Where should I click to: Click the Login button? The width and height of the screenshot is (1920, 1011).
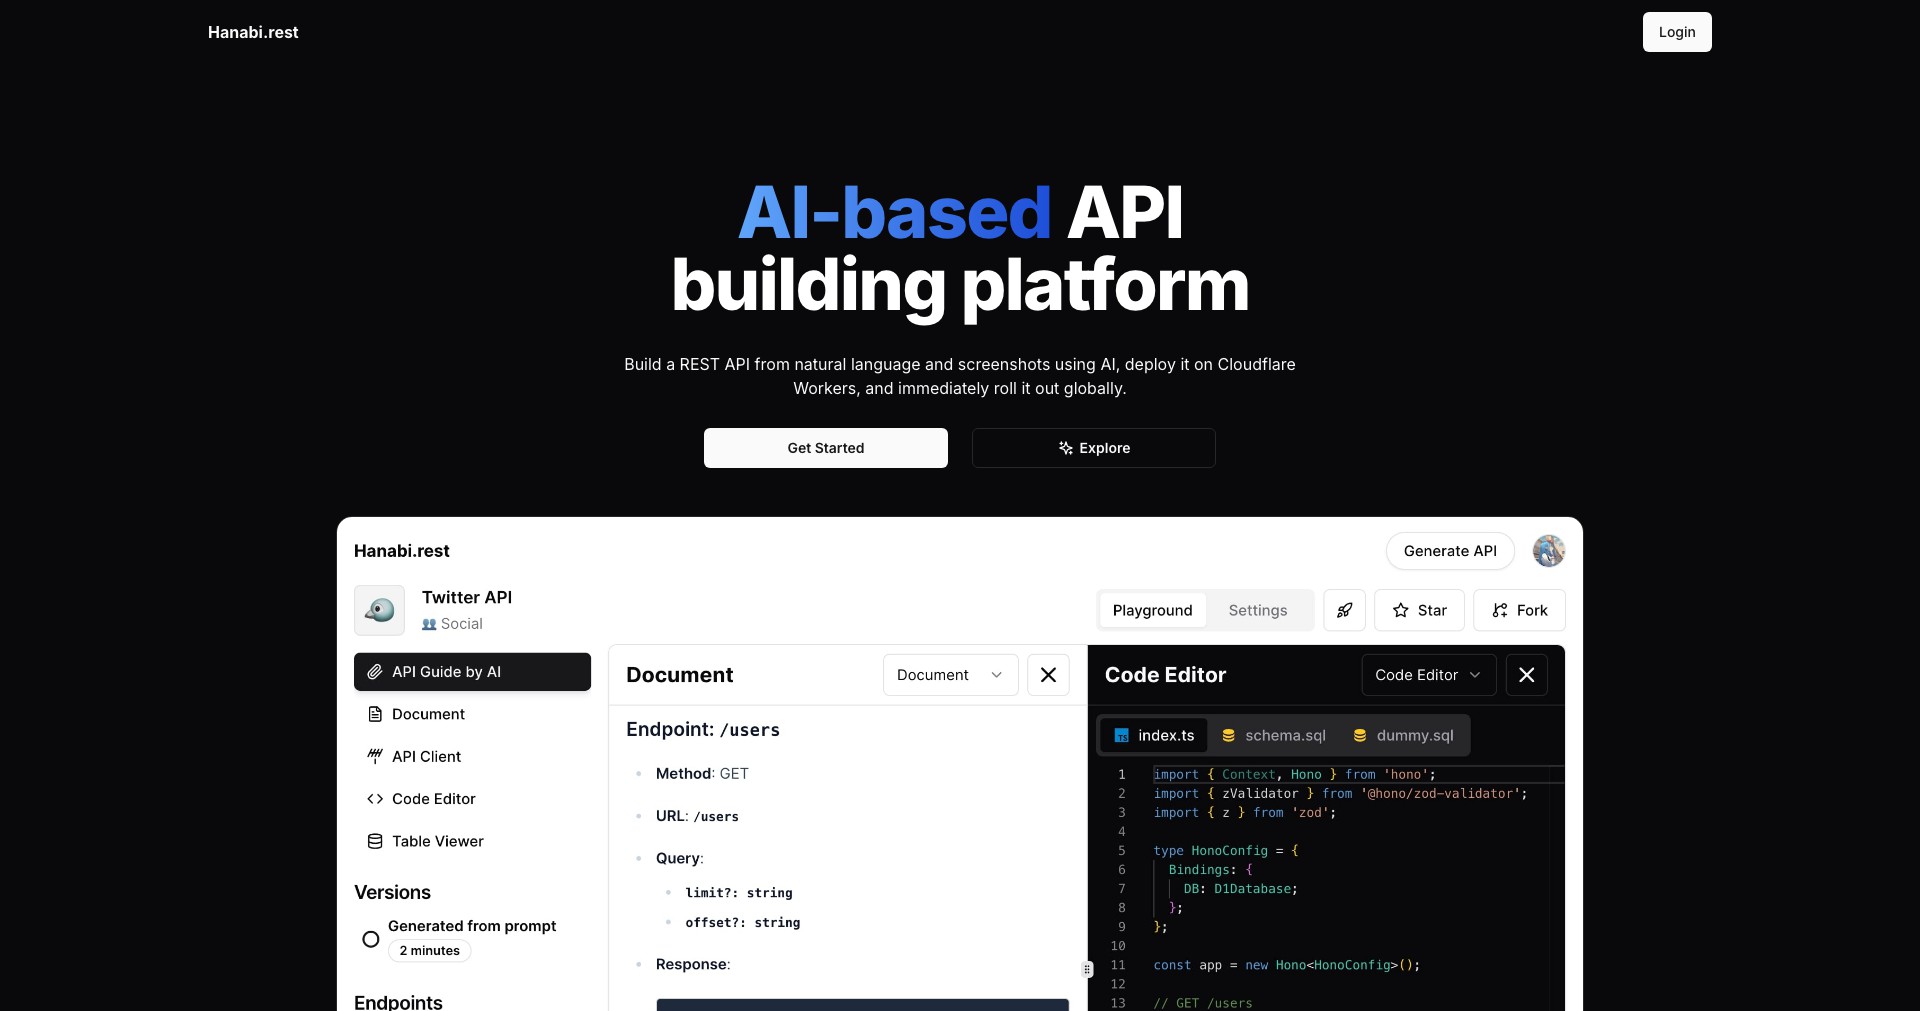point(1677,32)
